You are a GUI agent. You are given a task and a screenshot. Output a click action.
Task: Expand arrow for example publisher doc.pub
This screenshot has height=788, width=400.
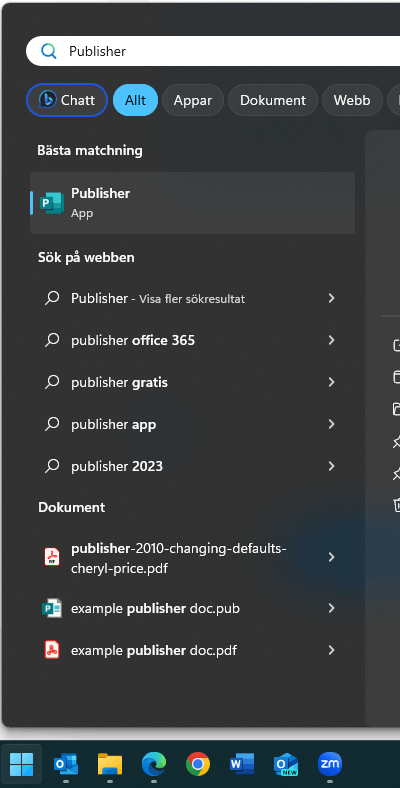pos(332,609)
